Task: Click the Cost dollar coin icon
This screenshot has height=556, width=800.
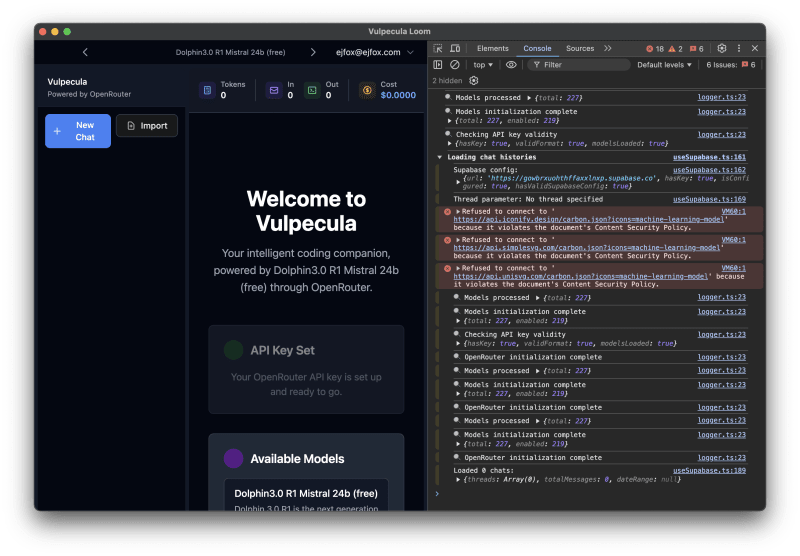Action: click(x=367, y=90)
